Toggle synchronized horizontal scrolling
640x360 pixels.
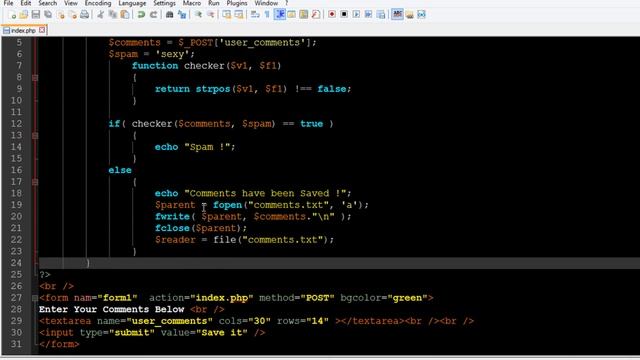[239, 15]
